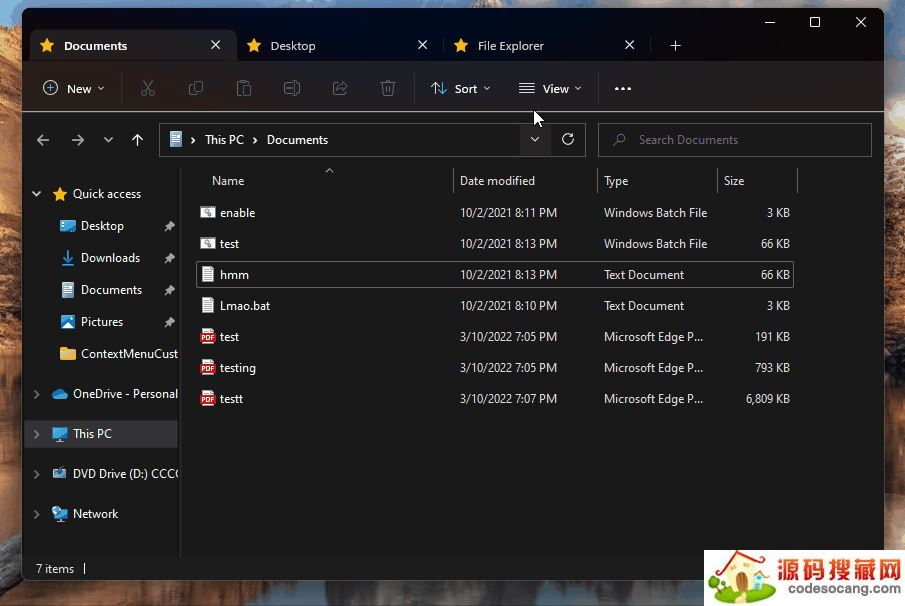Collapse the Quick access section
Screen dimensions: 905x606
tap(37, 194)
